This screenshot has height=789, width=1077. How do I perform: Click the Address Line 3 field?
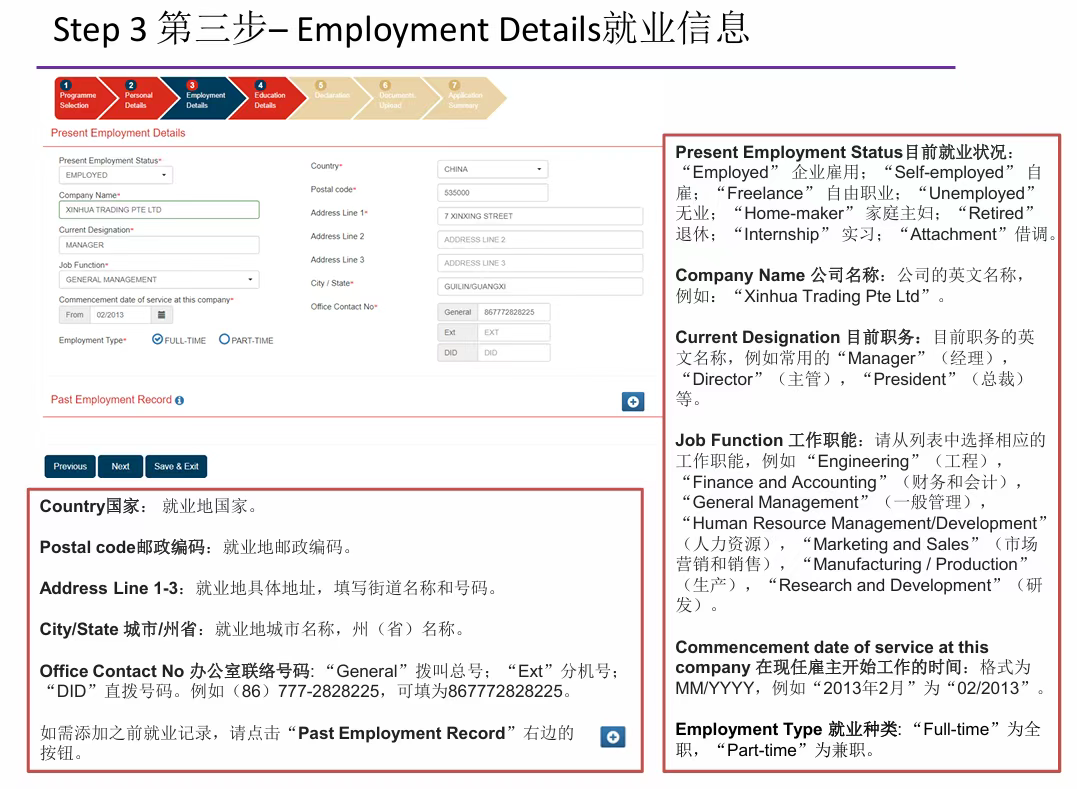tap(540, 263)
